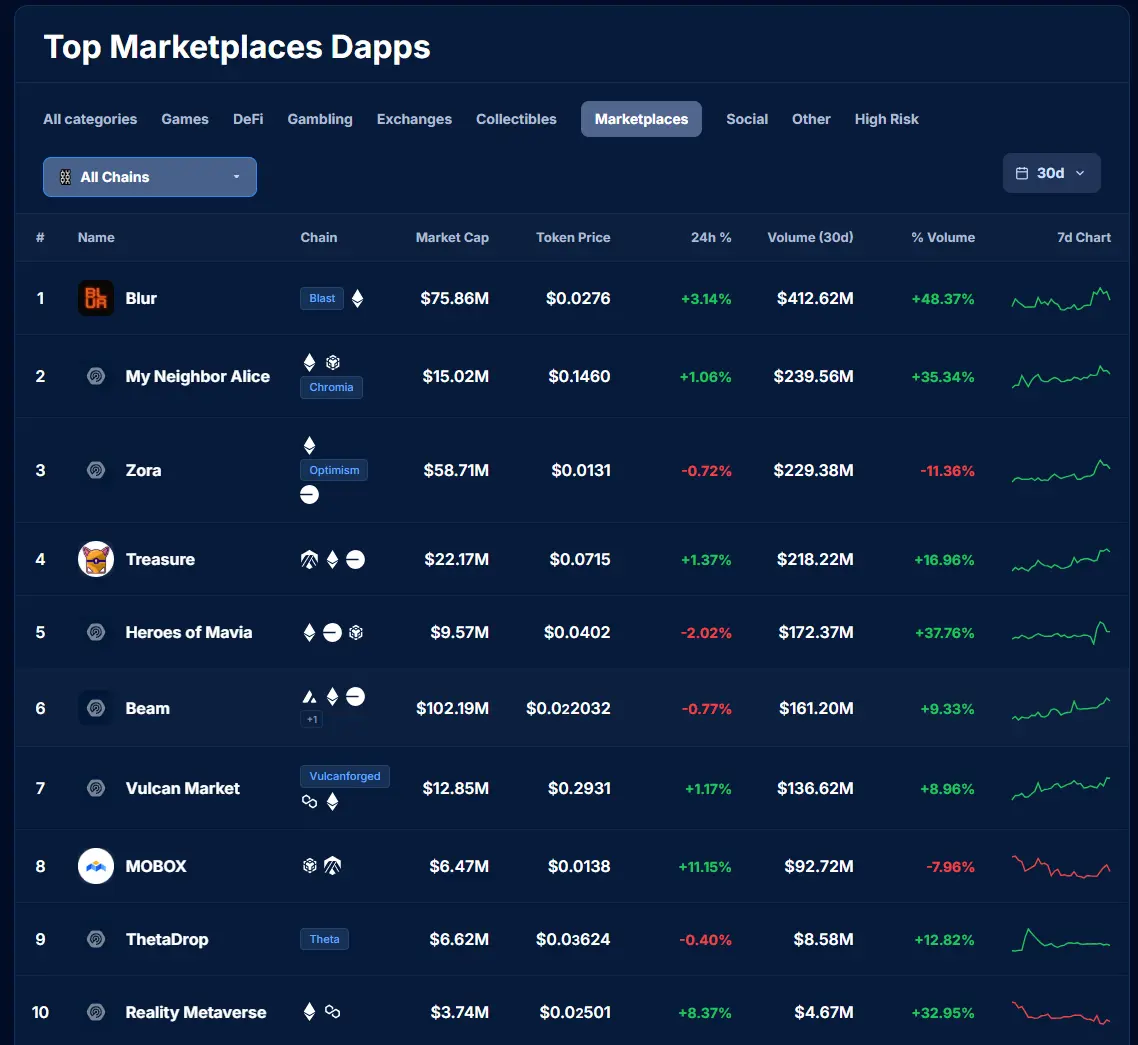Open the All Chains dropdown
The image size is (1138, 1045).
click(x=150, y=177)
